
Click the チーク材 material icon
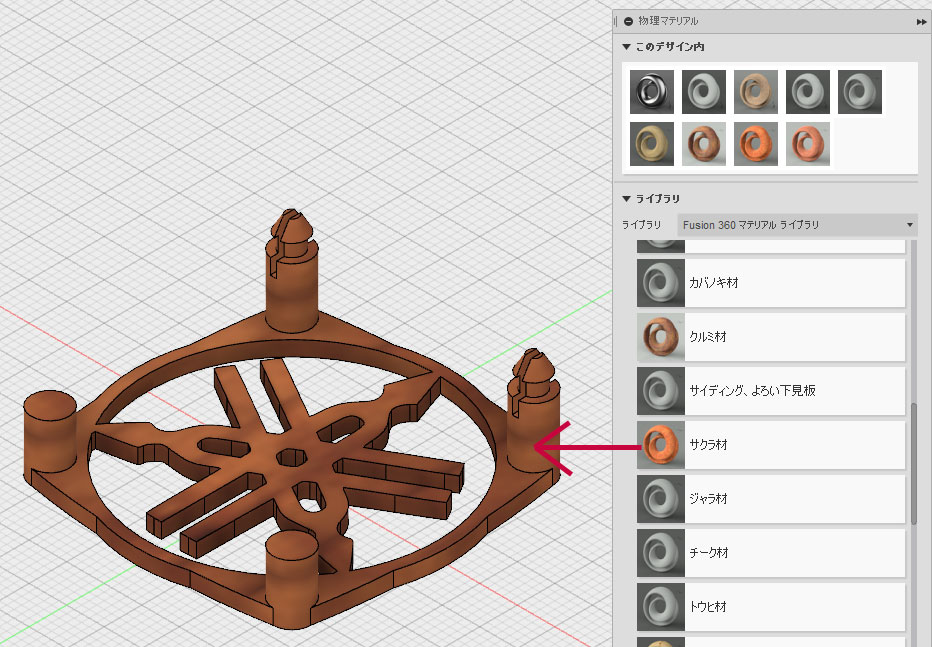[660, 553]
